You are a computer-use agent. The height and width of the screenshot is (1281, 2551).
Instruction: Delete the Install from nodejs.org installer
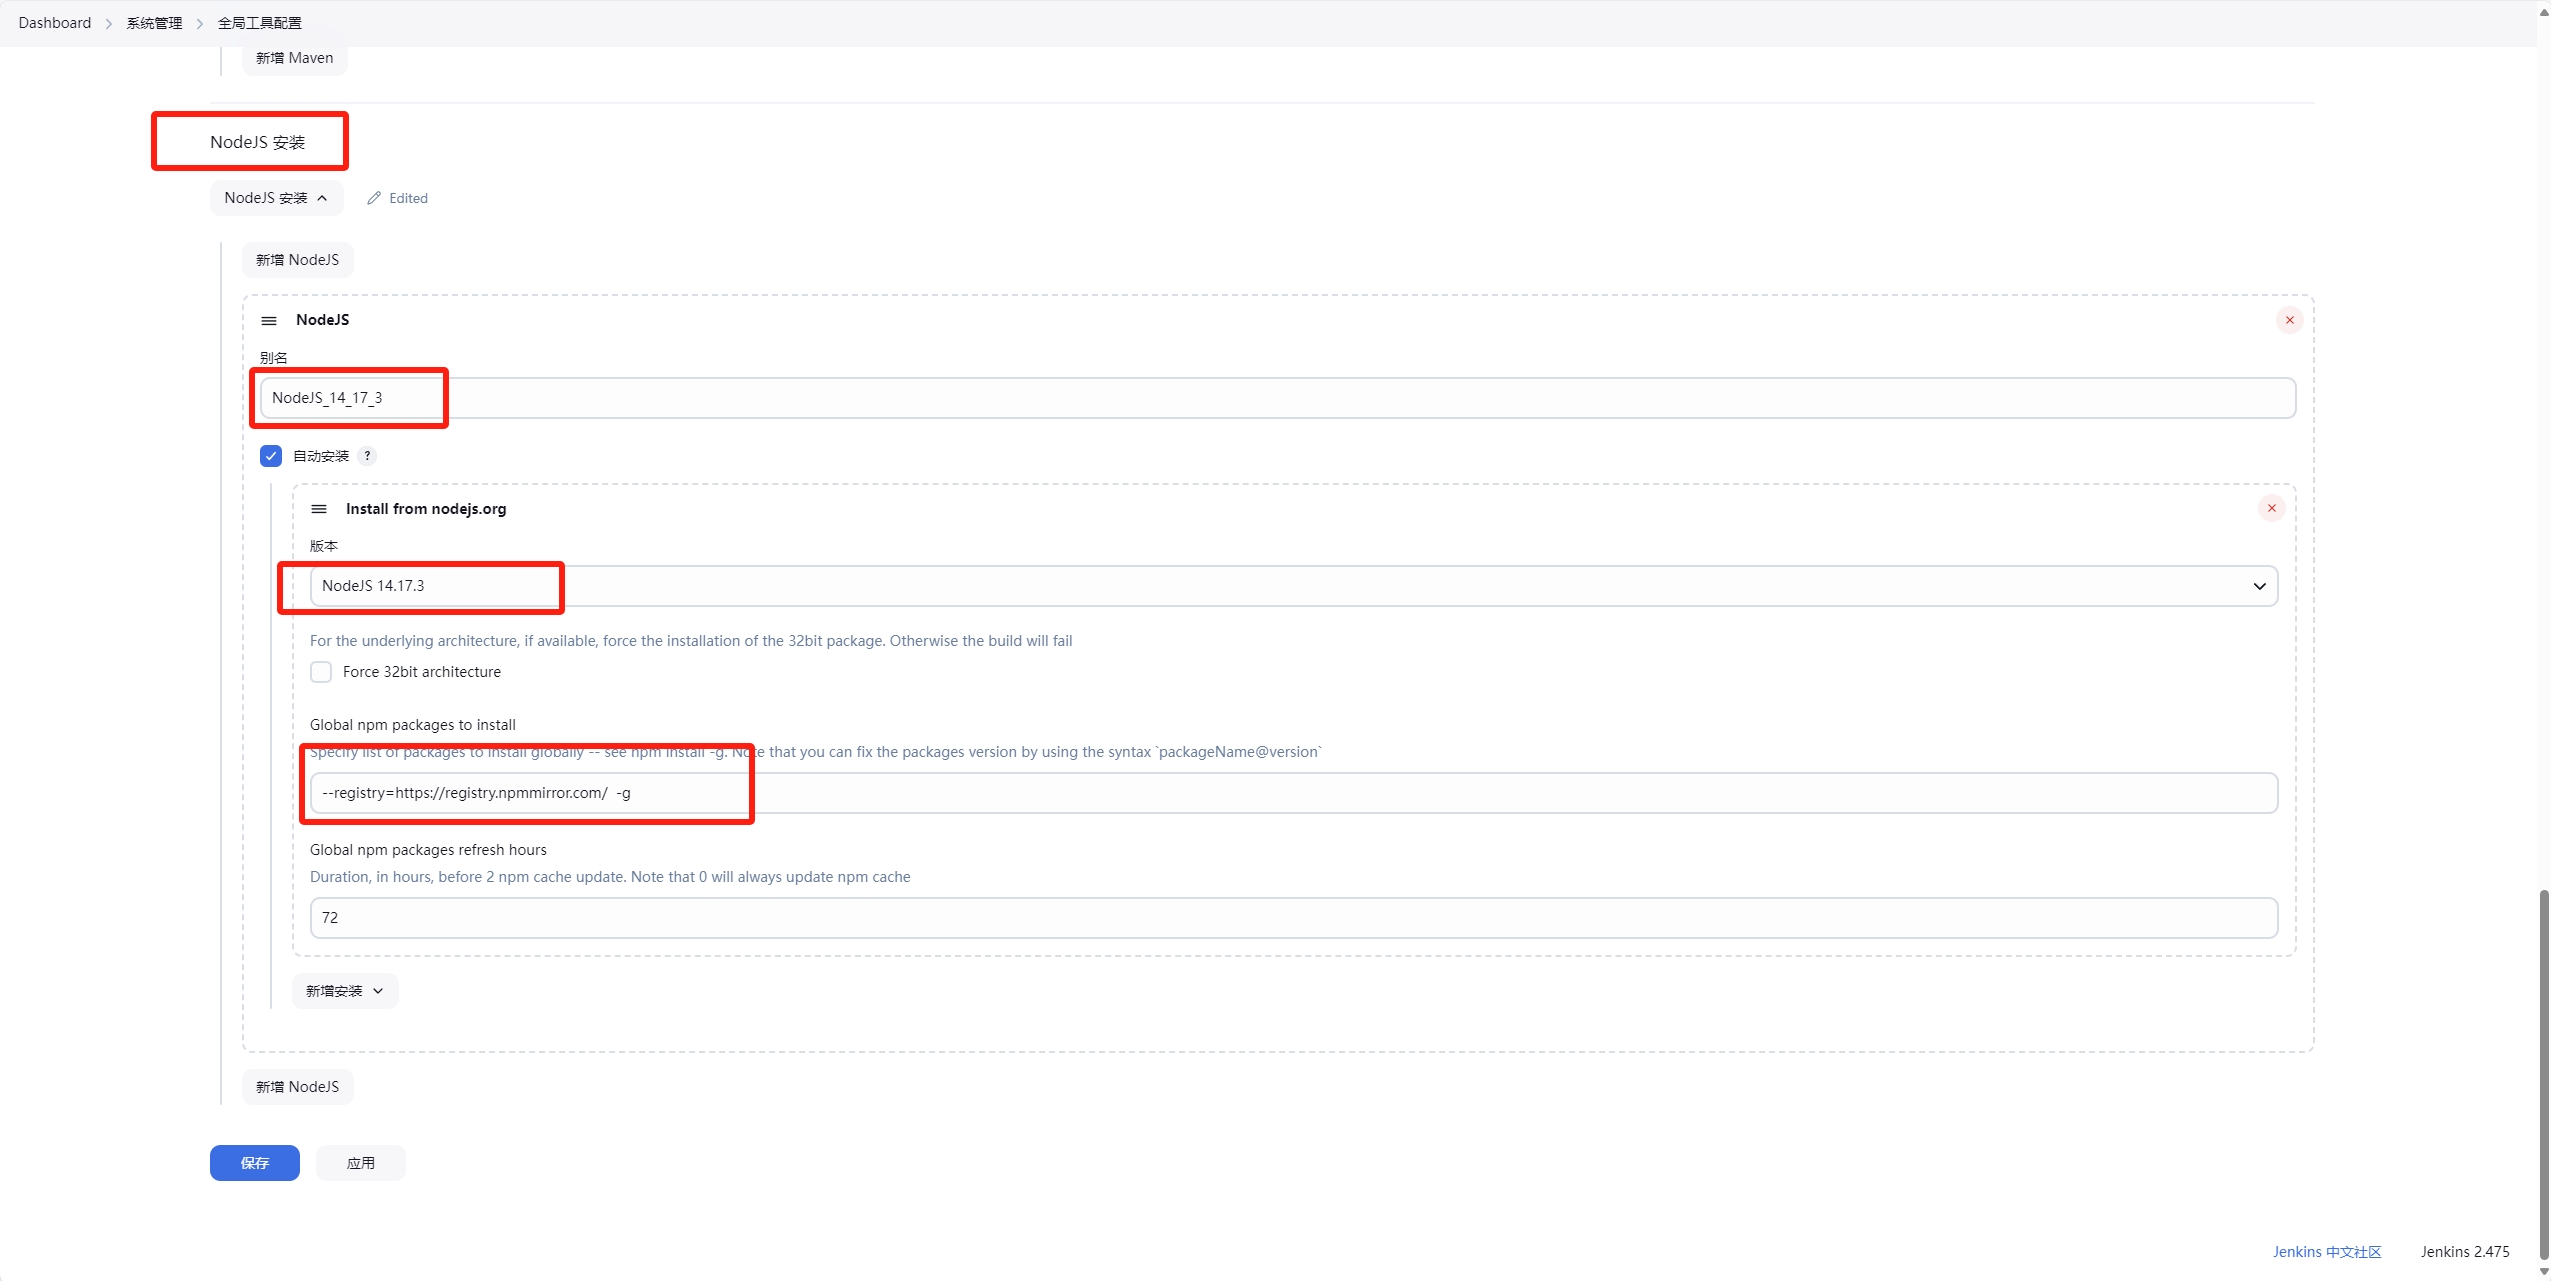[2271, 508]
